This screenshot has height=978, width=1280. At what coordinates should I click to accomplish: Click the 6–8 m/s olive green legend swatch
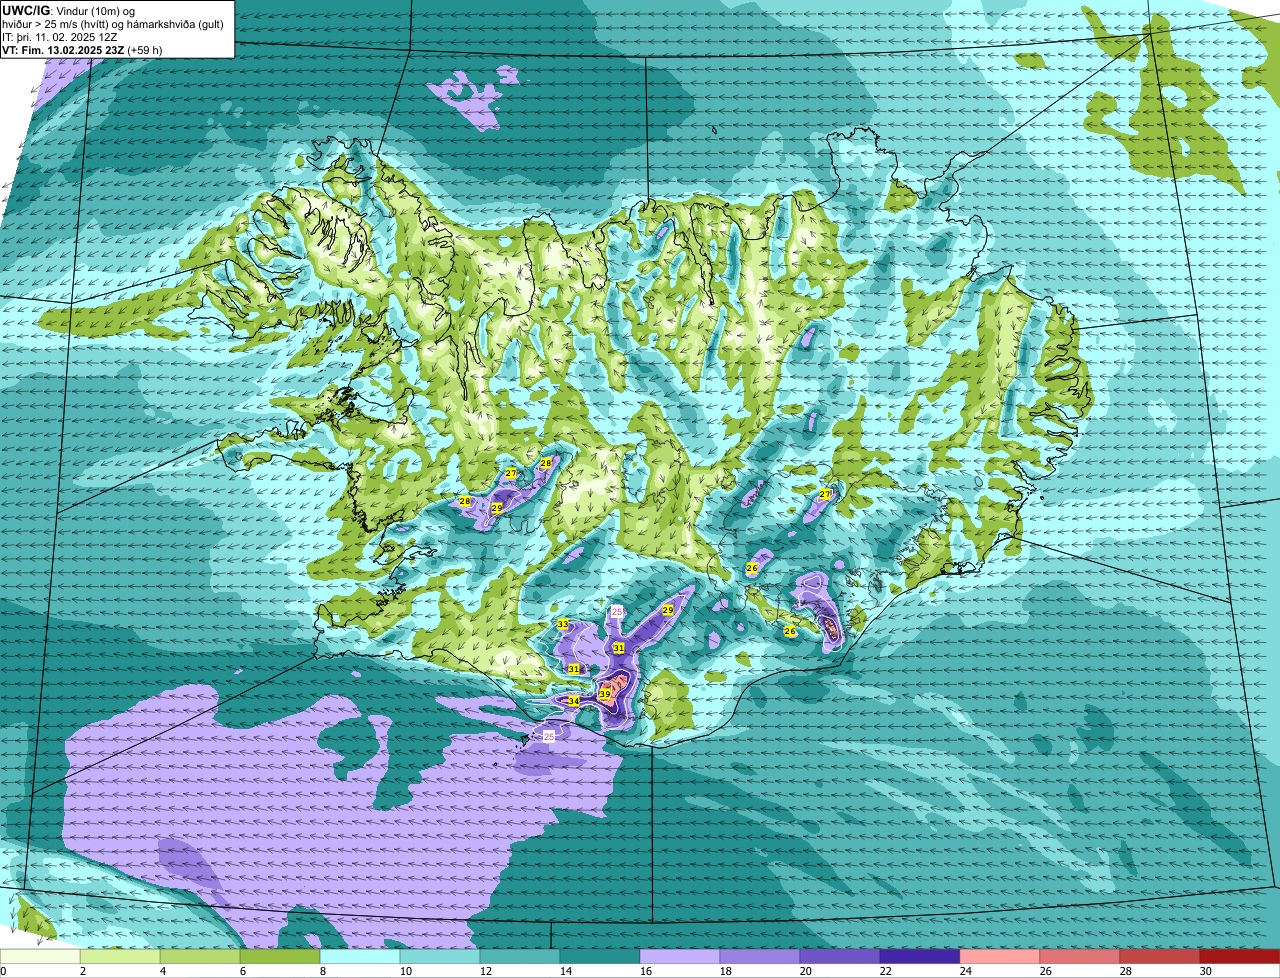[280, 957]
